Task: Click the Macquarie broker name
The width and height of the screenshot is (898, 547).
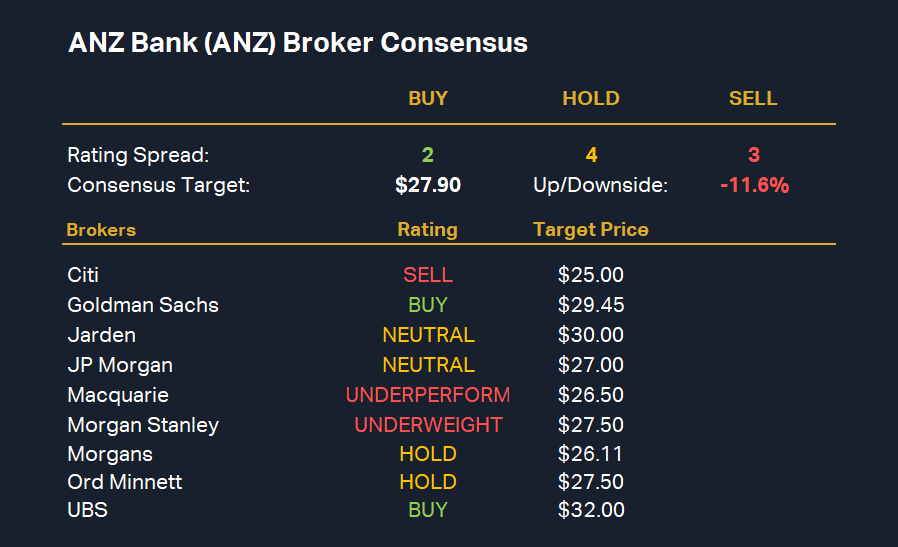Action: click(118, 395)
